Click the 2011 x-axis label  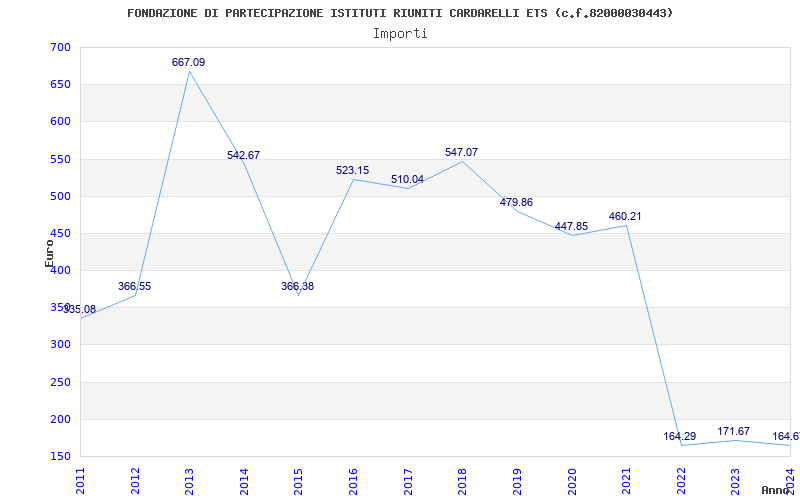click(x=80, y=481)
